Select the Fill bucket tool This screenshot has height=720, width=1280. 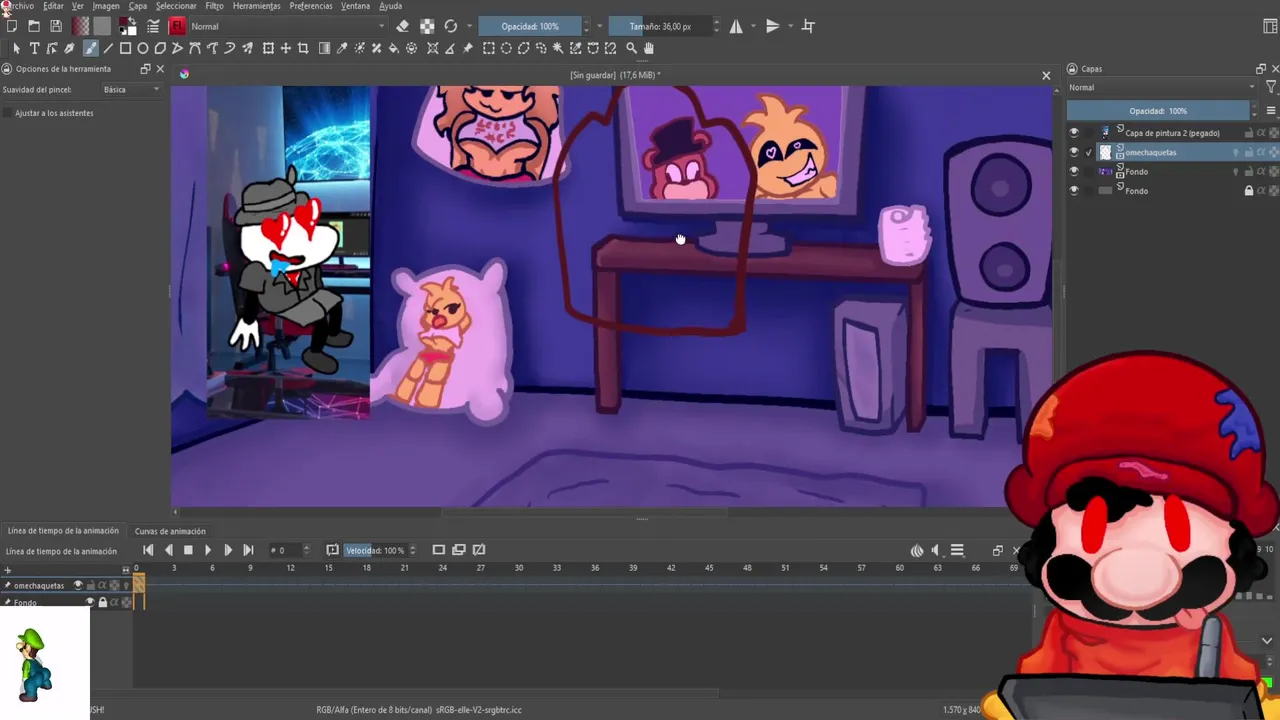coord(394,48)
